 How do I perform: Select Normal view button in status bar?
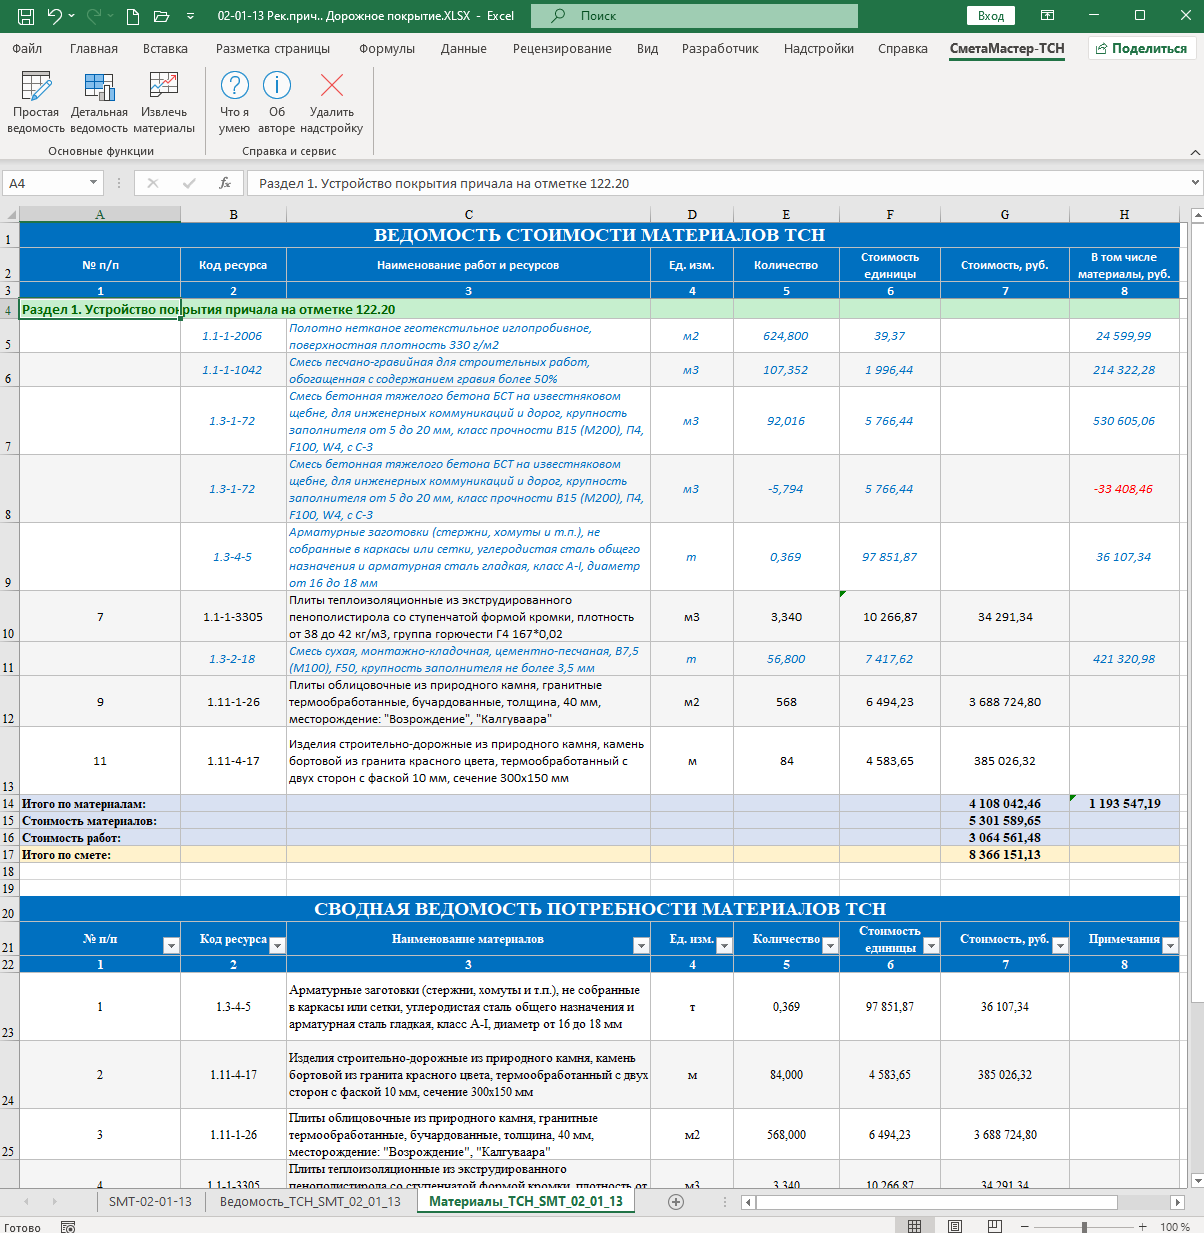(914, 1226)
